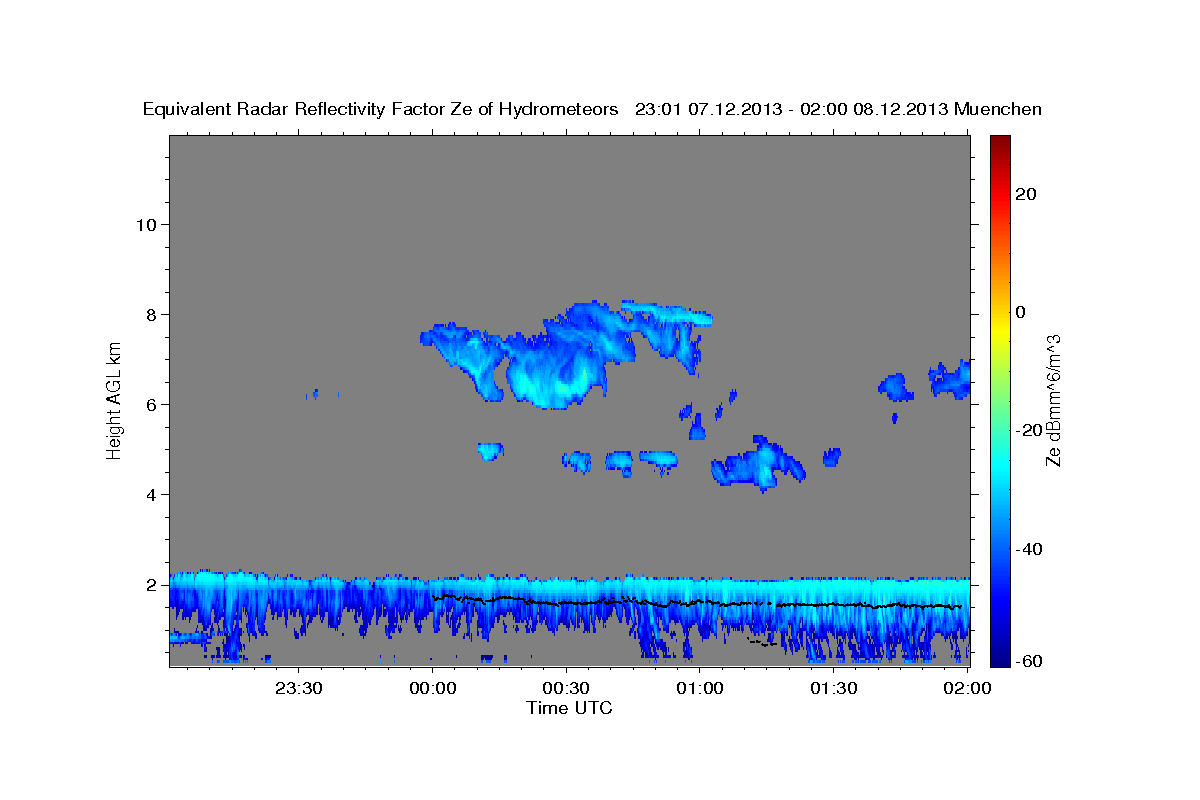
Task: Click the 'Height AGL km' axis label
Action: point(114,400)
